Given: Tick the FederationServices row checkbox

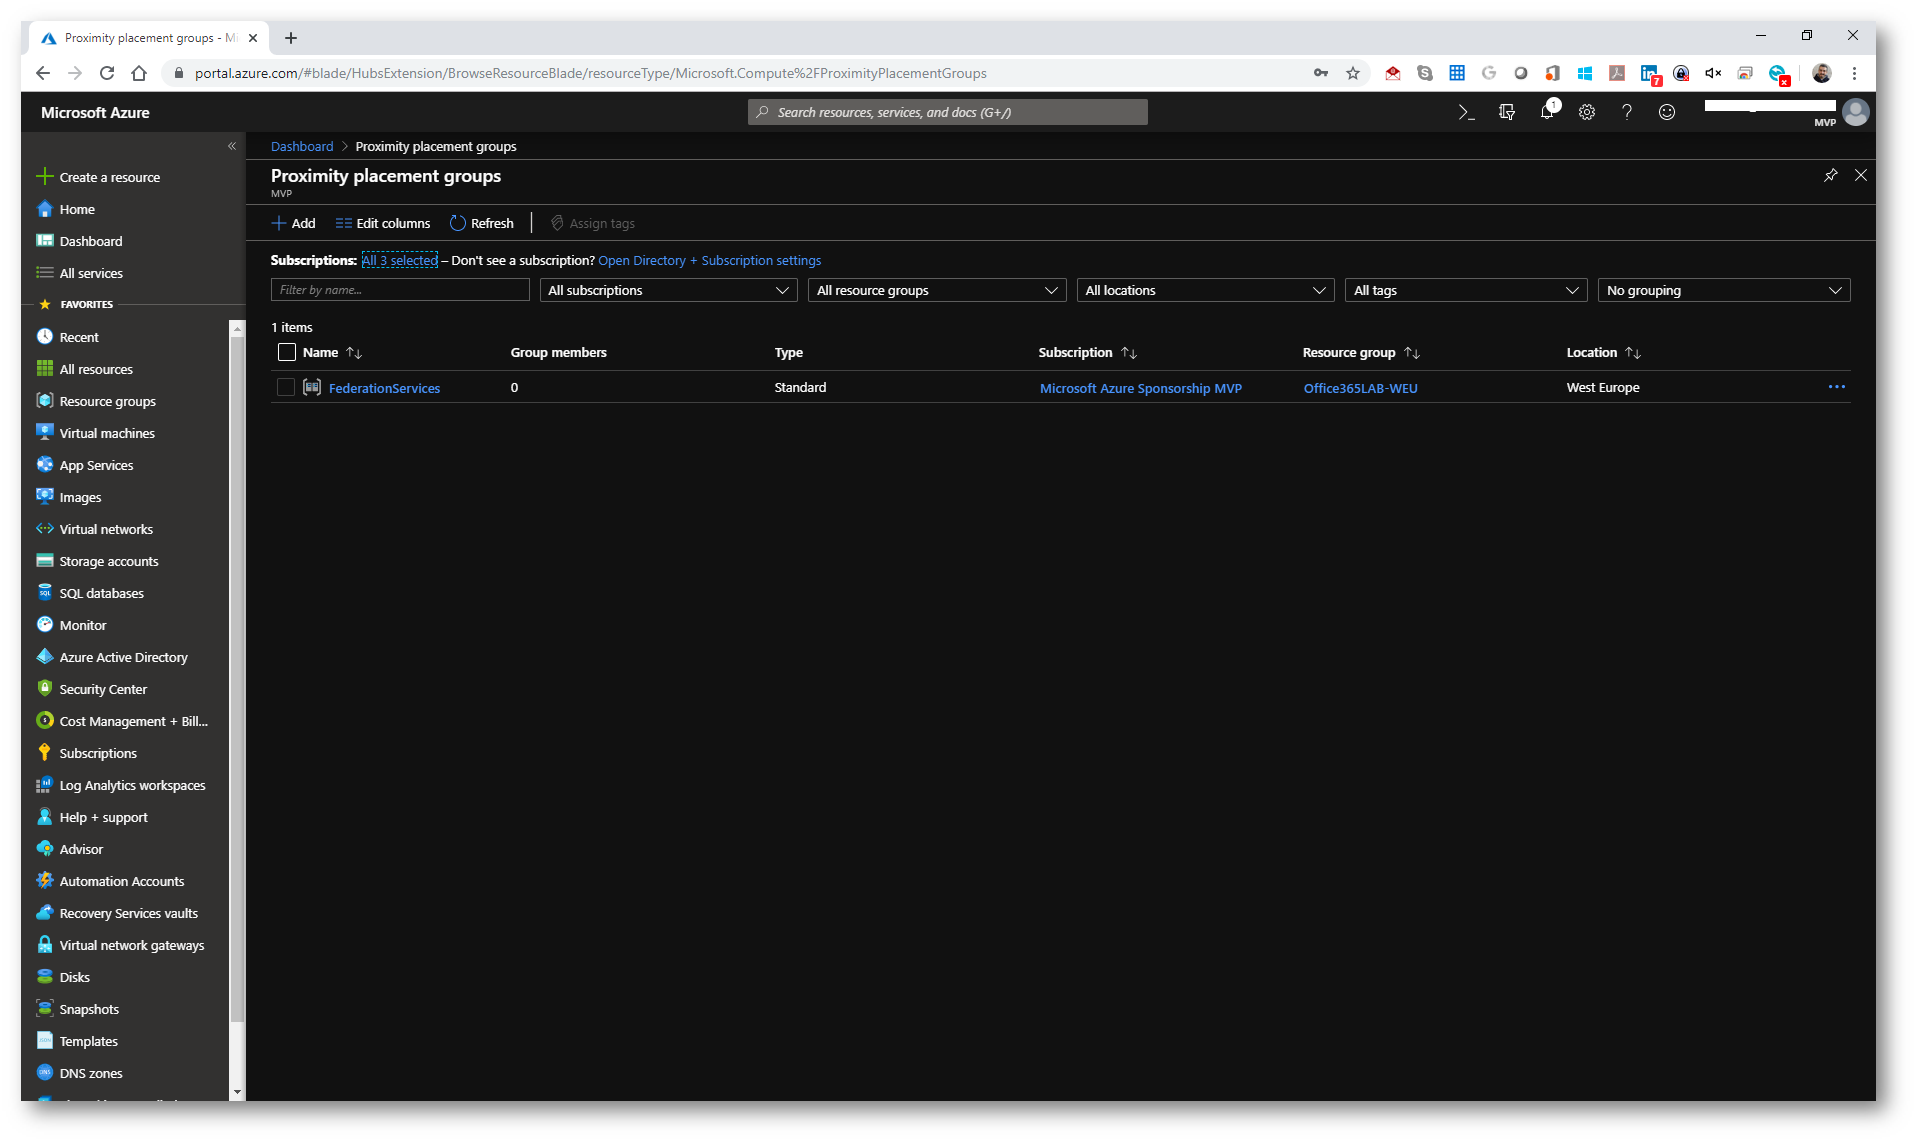Looking at the screenshot, I should [x=286, y=387].
